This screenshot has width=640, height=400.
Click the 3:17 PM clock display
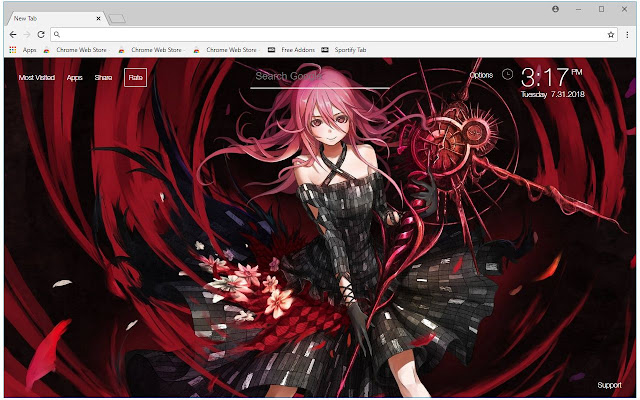point(552,78)
